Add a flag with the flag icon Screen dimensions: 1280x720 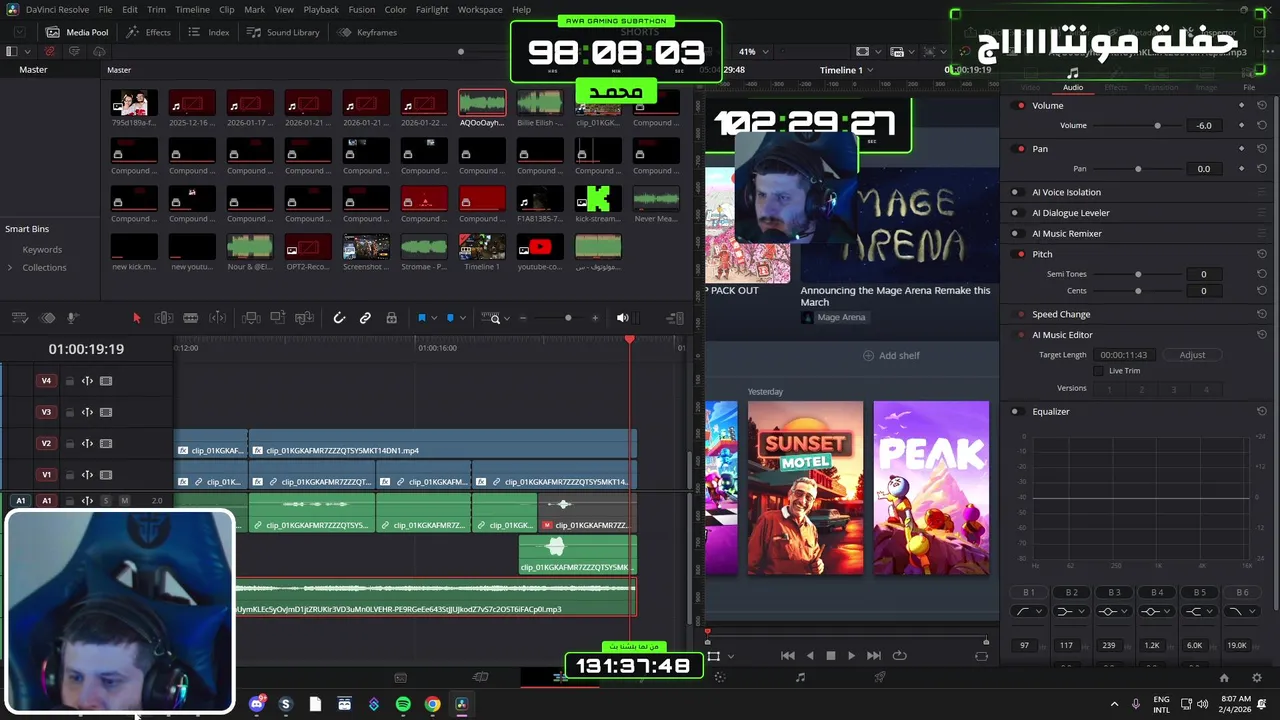tap(421, 318)
